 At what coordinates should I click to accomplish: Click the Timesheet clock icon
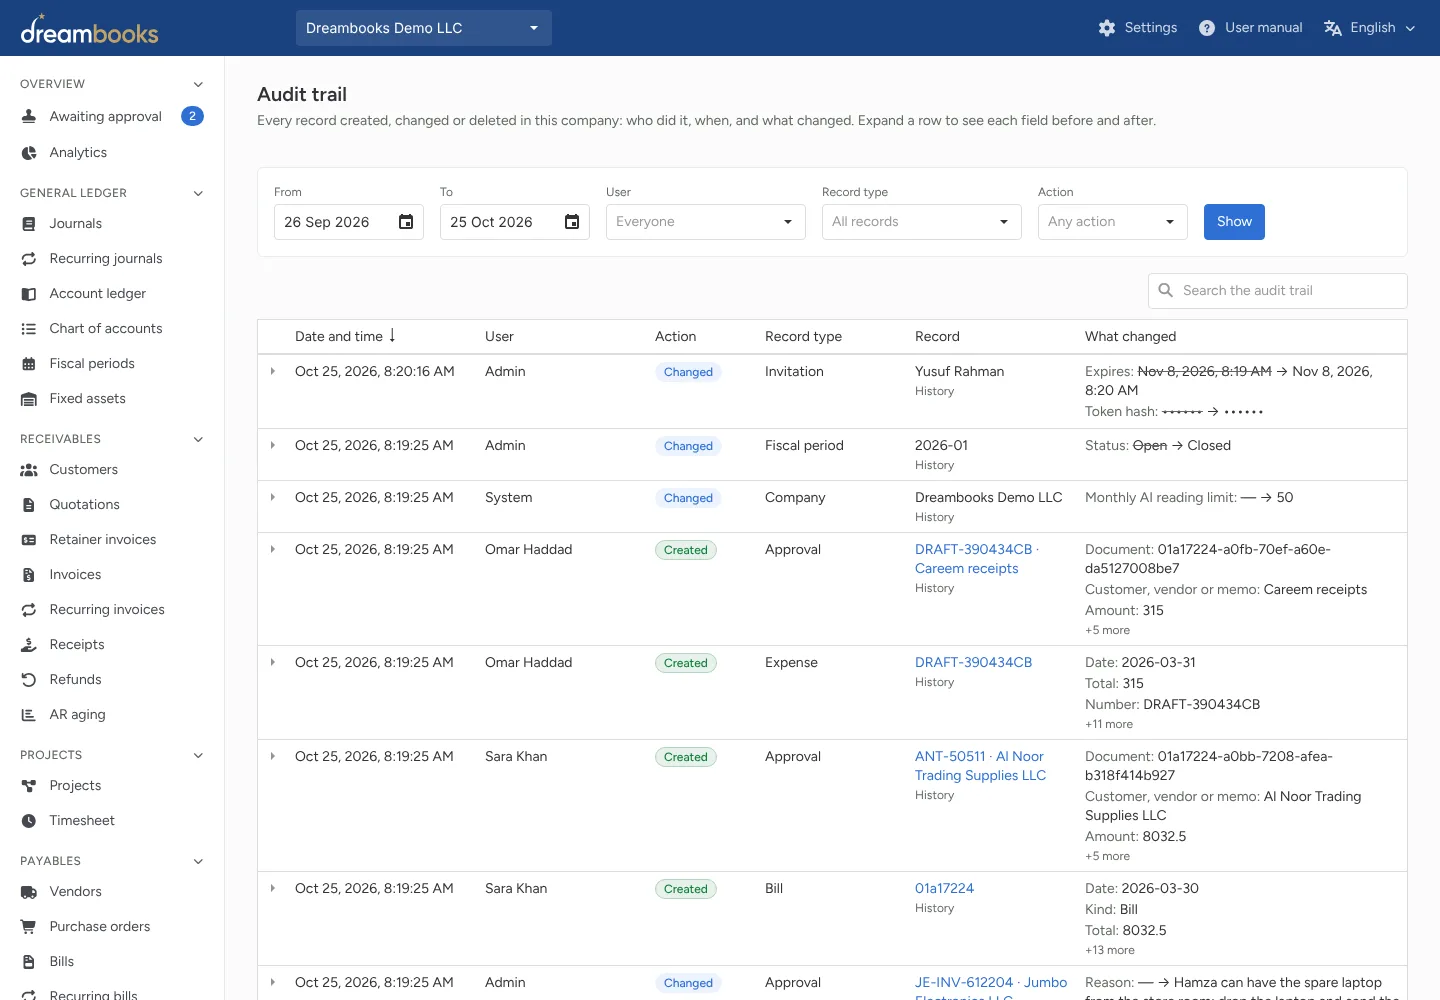29,821
